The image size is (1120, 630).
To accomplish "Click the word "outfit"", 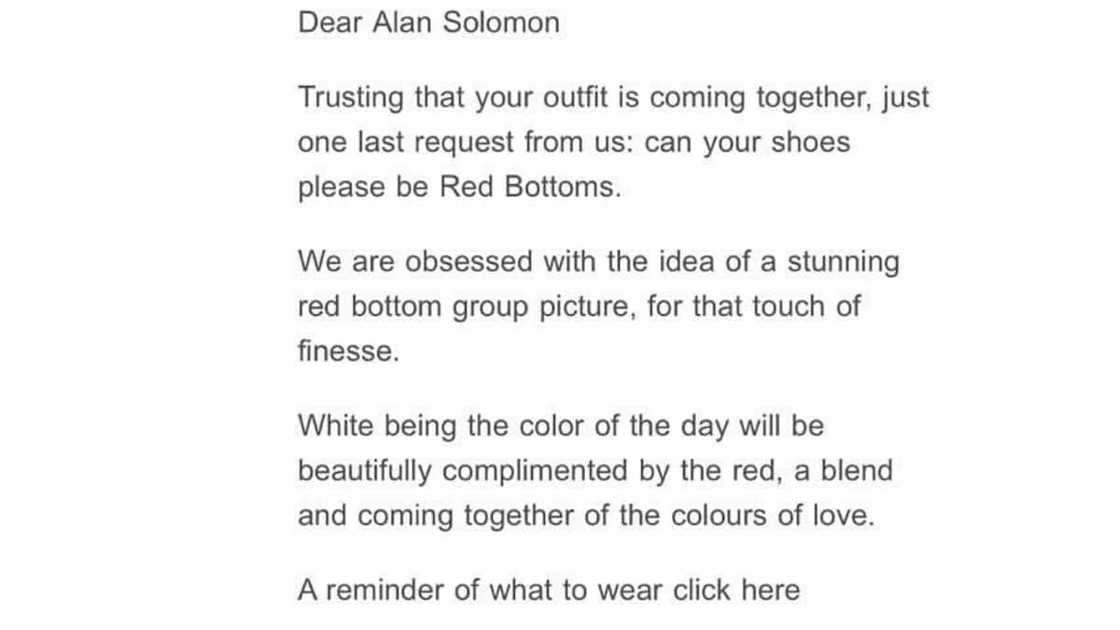I will [x=542, y=98].
